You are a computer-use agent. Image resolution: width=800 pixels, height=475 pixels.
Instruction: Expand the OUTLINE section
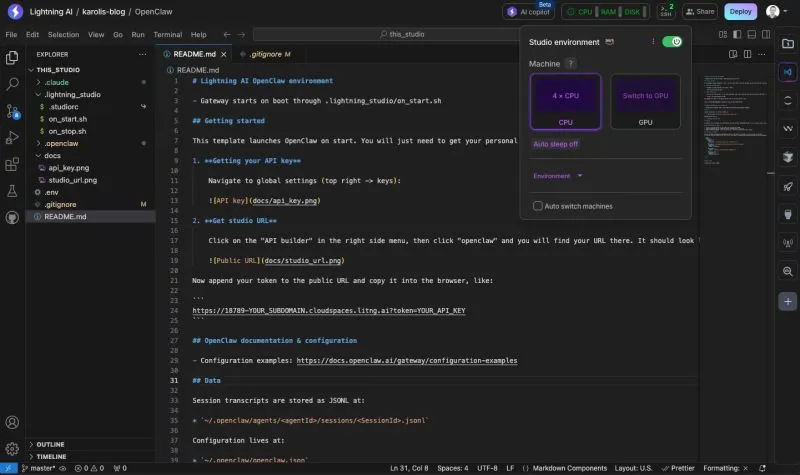point(50,444)
